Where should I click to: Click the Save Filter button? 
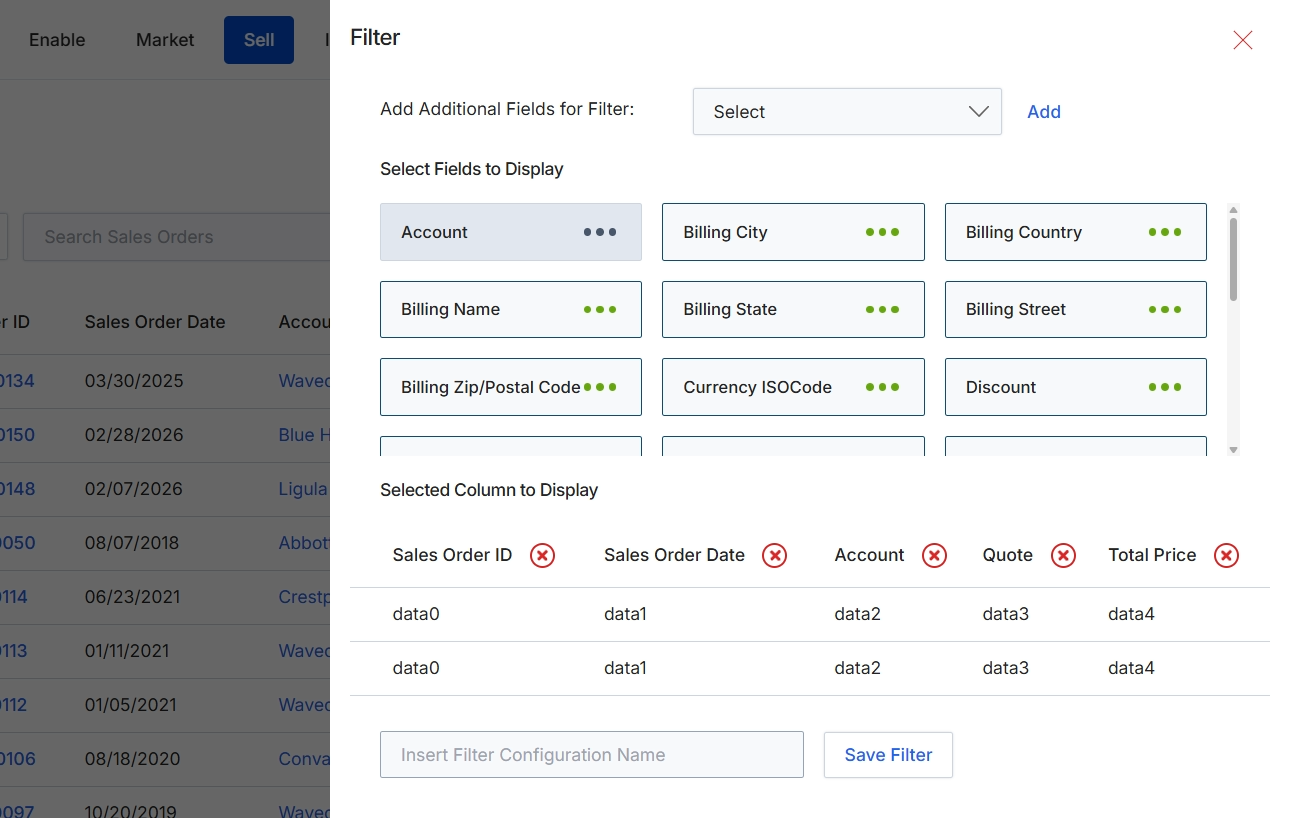point(888,755)
